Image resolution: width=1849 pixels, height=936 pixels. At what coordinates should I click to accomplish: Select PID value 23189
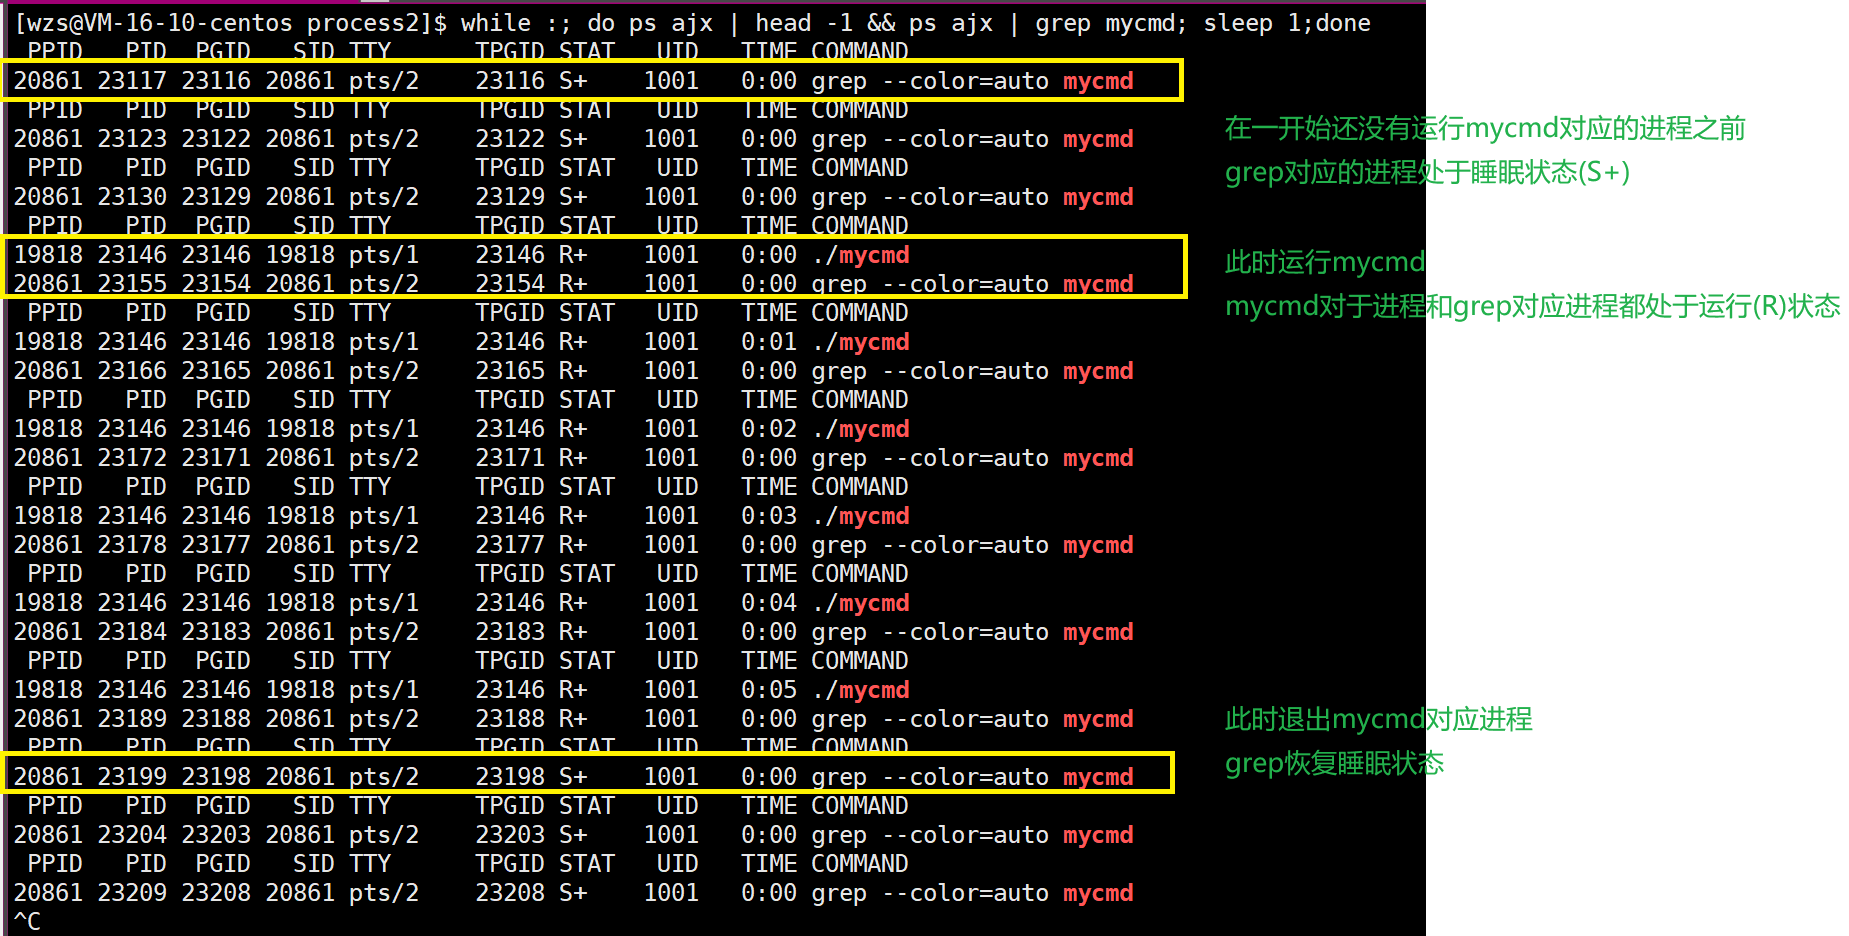click(132, 719)
